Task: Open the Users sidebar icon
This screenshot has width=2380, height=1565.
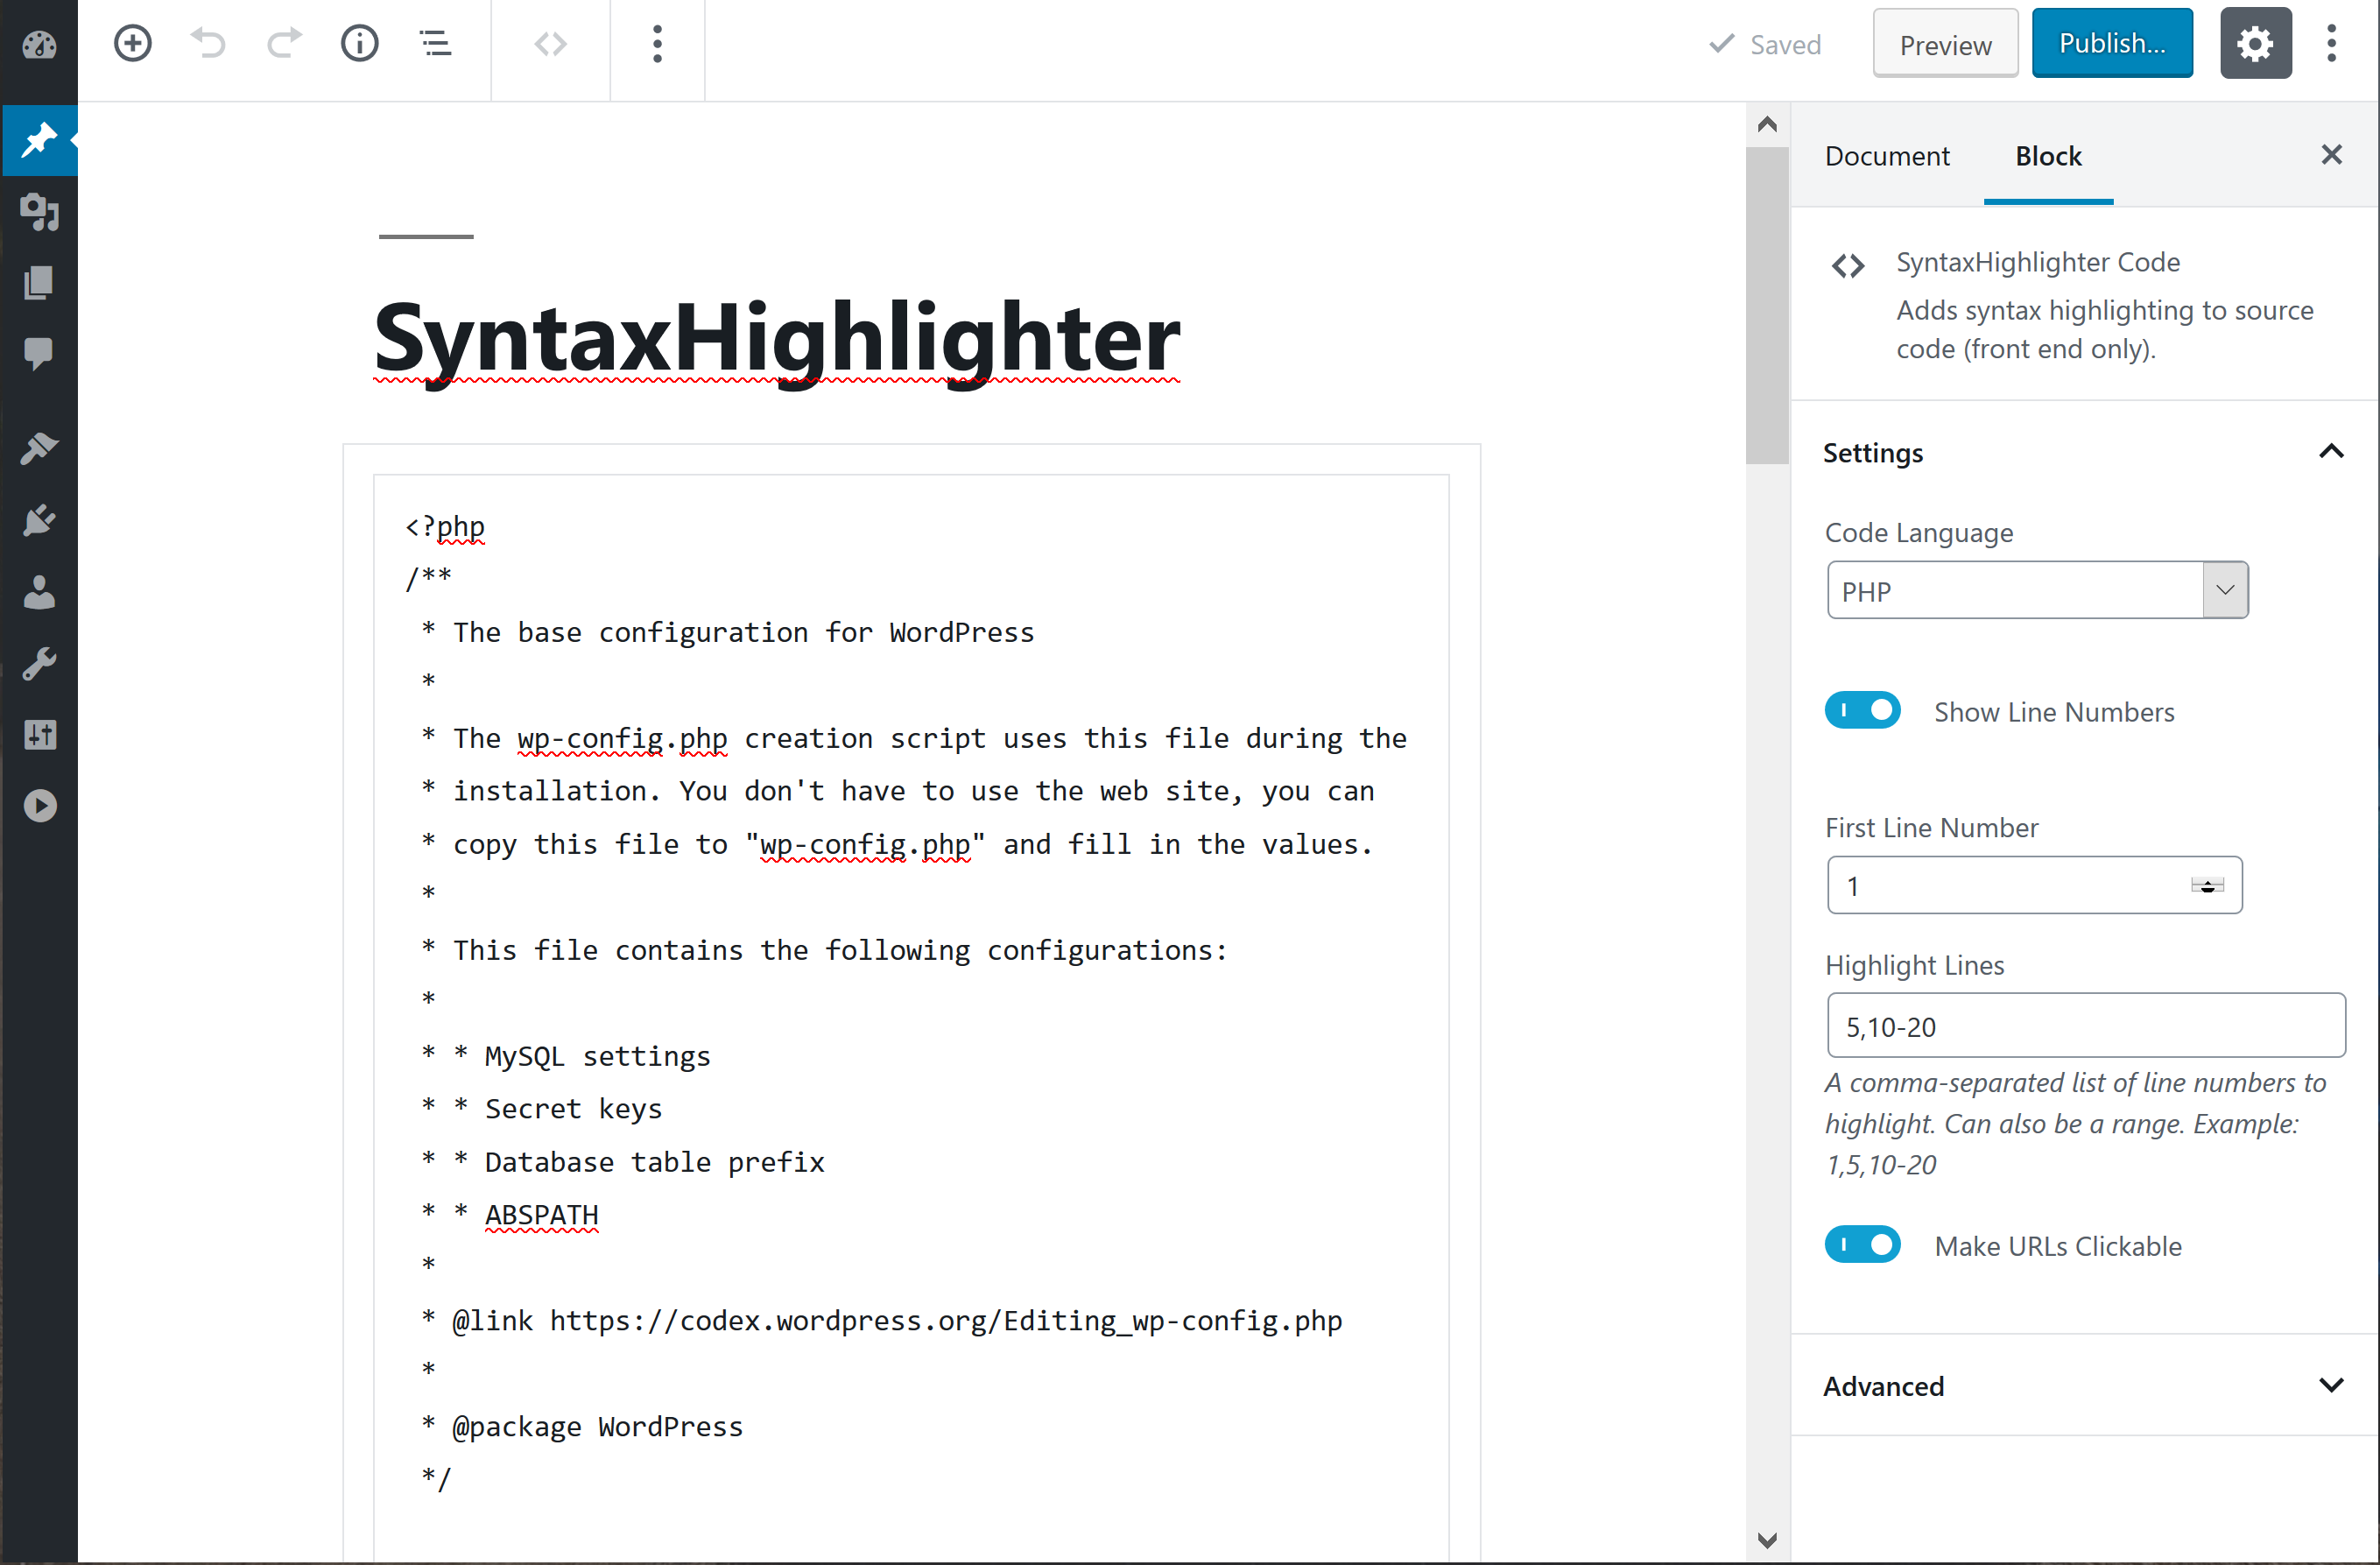Action: (x=39, y=592)
